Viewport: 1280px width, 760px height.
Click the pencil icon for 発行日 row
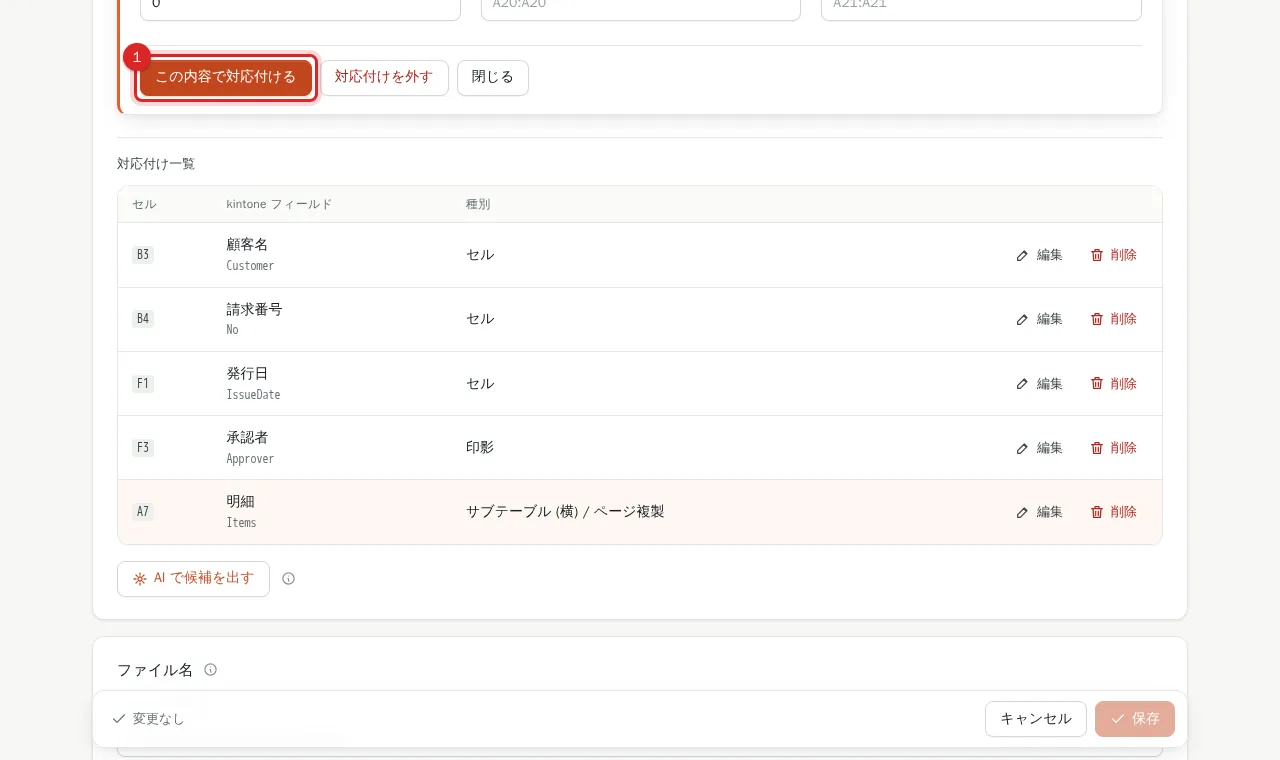point(1022,383)
